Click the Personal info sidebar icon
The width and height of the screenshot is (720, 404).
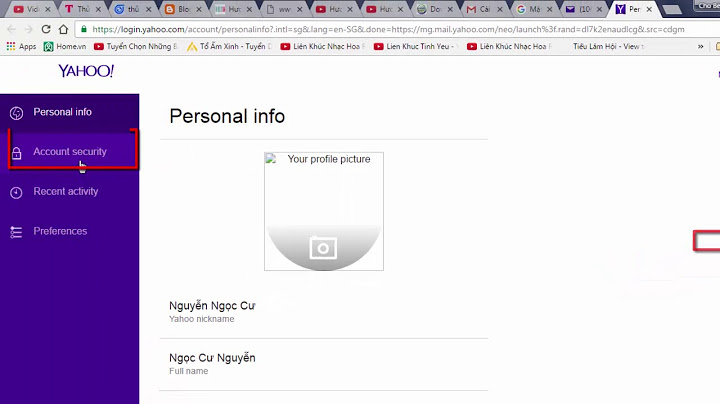[17, 113]
